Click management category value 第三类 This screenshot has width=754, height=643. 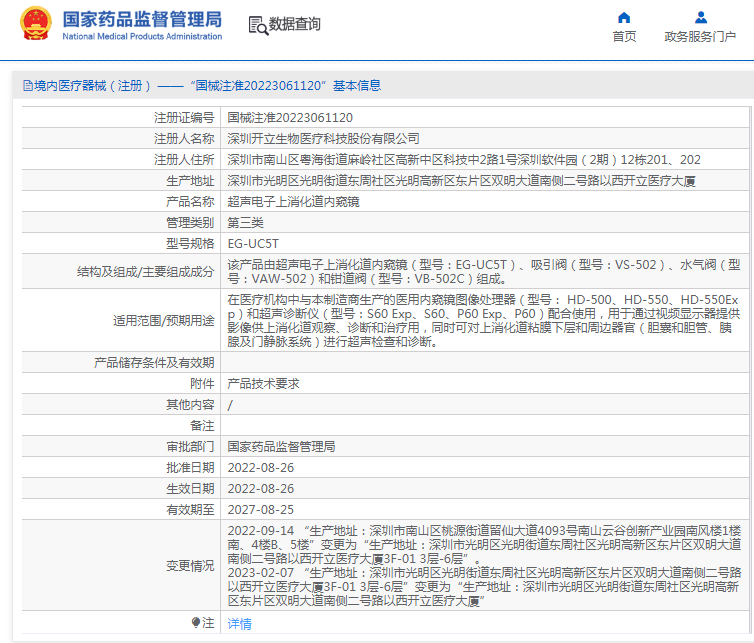(245, 223)
